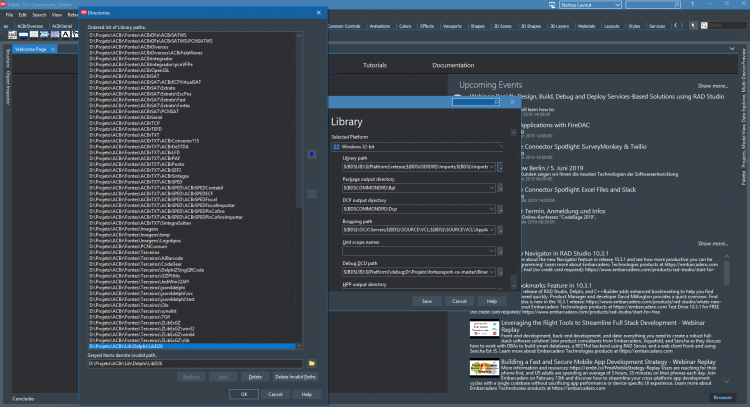
Task: Click the Label component icon in palette
Action: (66, 34)
